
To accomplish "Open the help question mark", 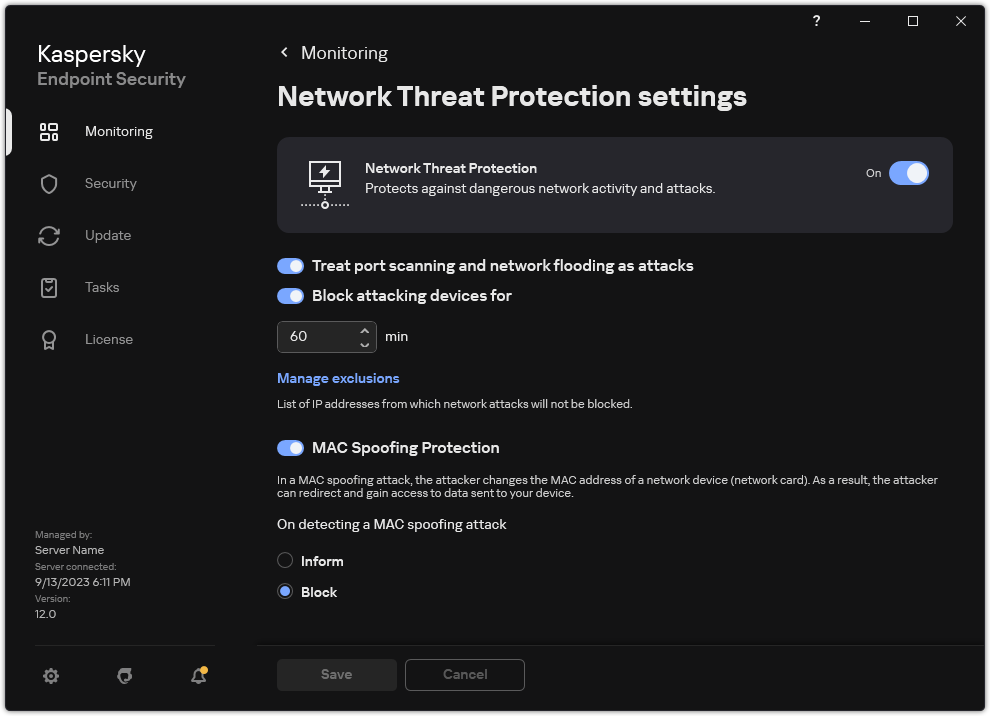I will click(815, 21).
